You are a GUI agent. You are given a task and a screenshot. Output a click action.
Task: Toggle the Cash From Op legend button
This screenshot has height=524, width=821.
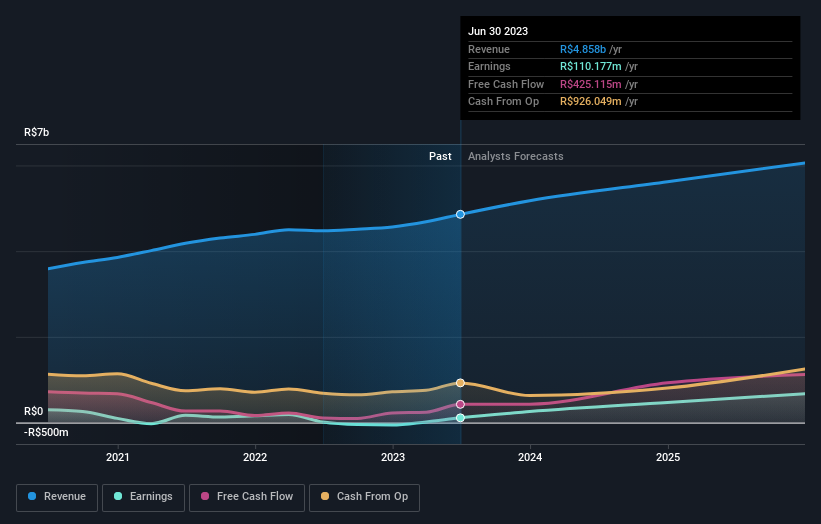tap(364, 497)
